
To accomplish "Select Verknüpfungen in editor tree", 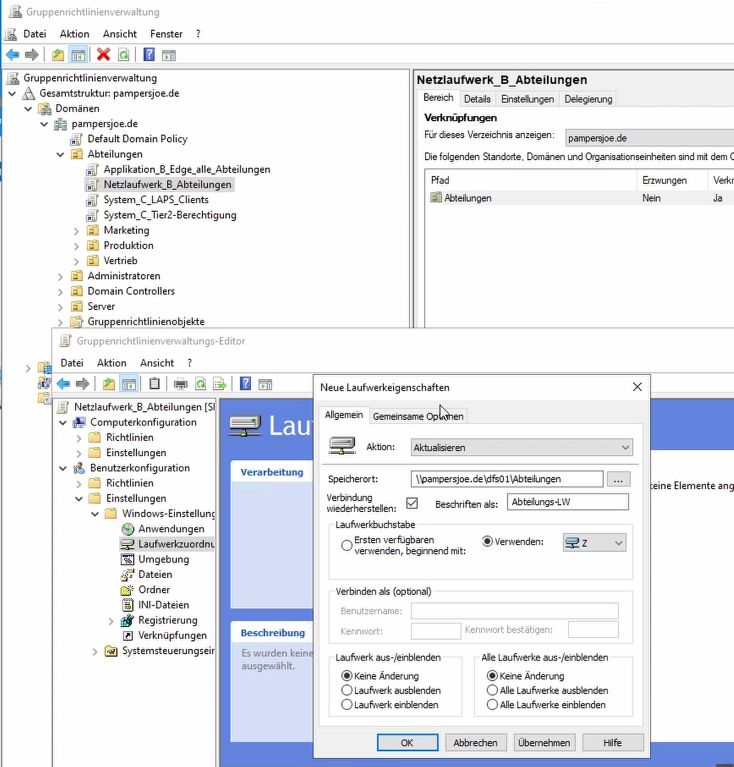I will (172, 635).
